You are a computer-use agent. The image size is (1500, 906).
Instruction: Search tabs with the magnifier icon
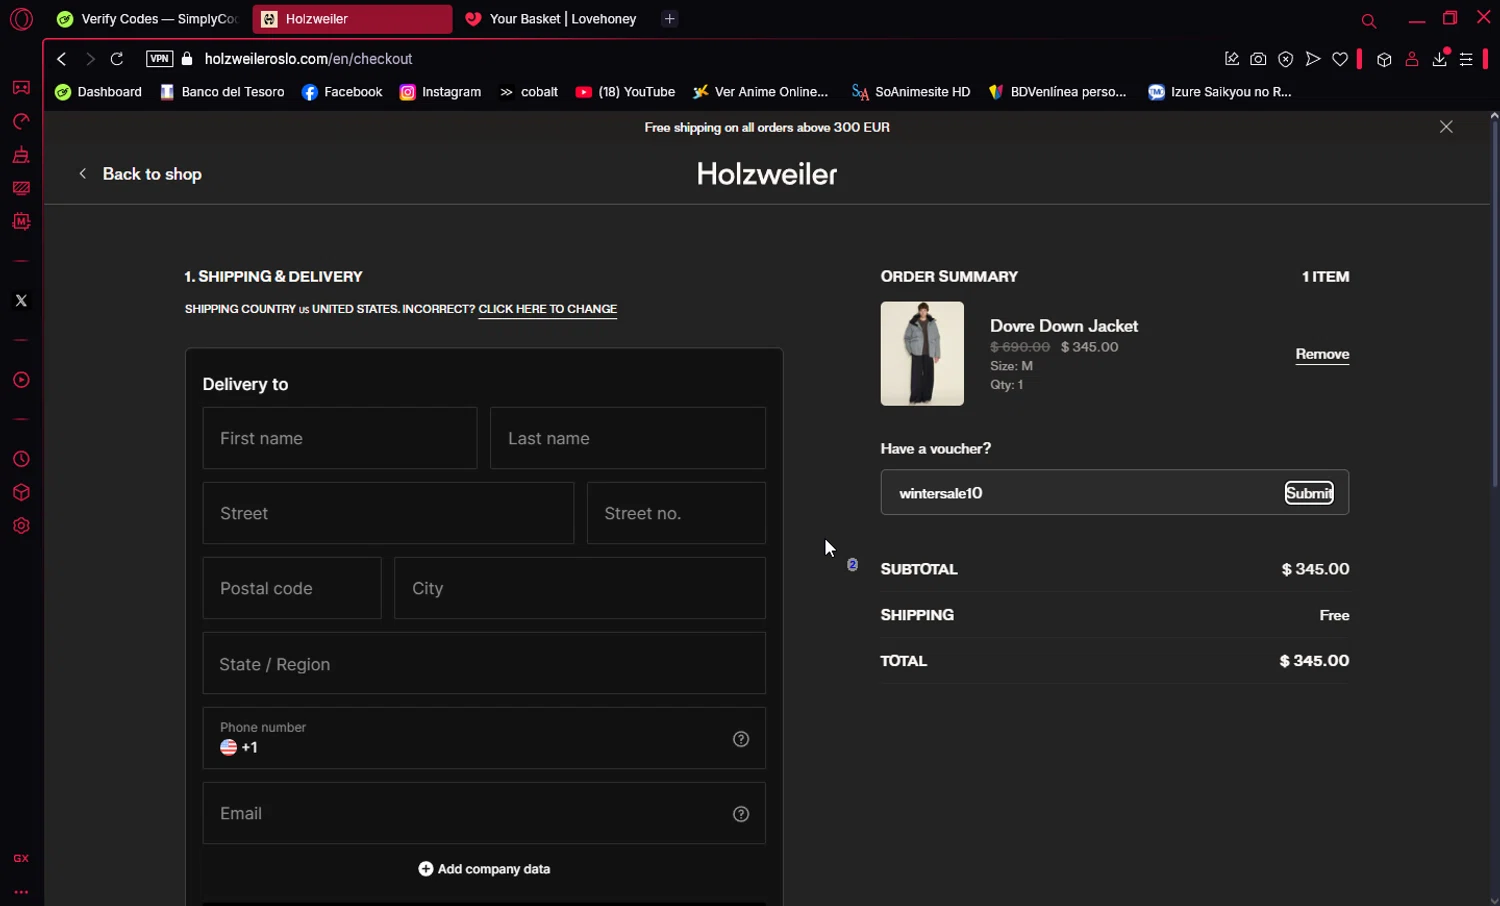click(x=1369, y=21)
